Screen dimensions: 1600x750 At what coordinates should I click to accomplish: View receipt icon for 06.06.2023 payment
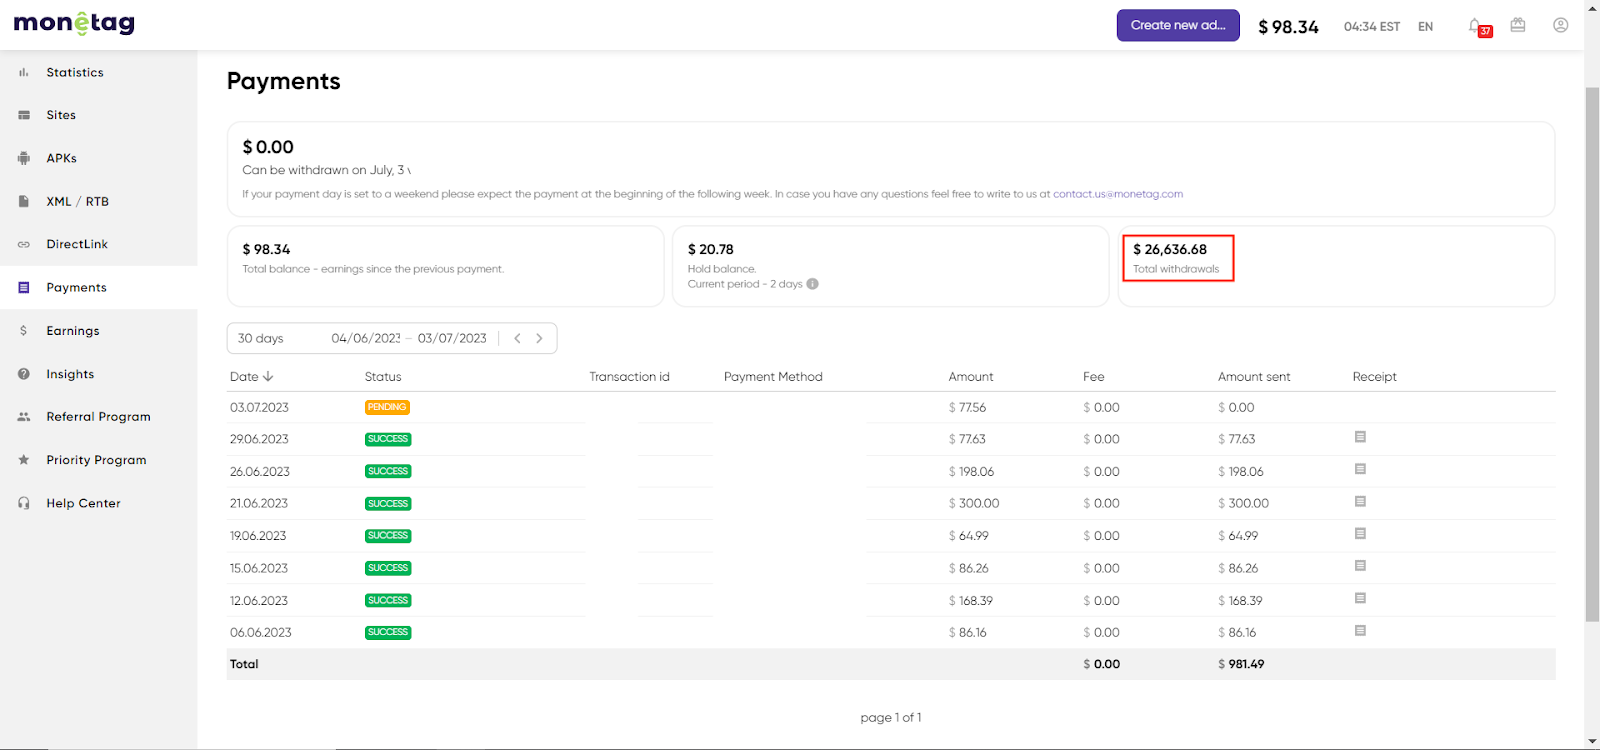click(1360, 631)
